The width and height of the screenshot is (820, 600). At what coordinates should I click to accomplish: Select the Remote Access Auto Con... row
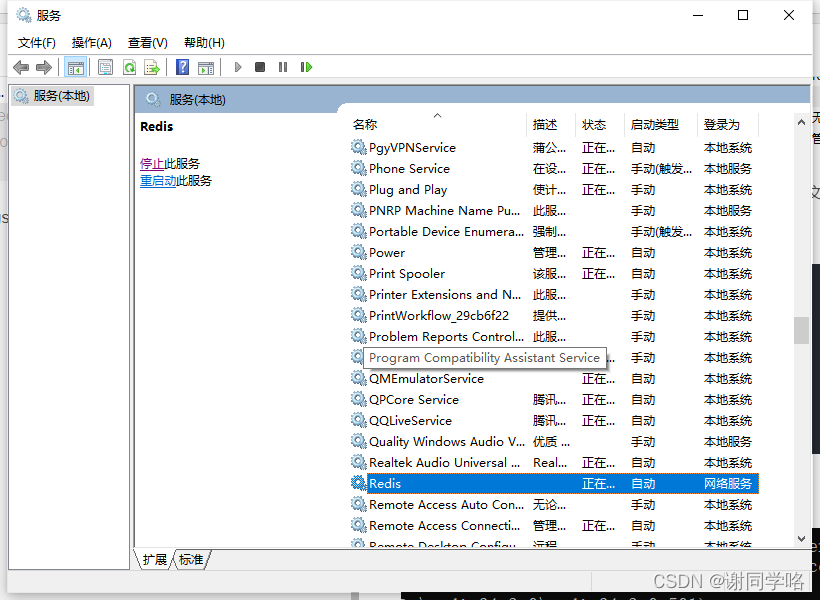coord(554,504)
